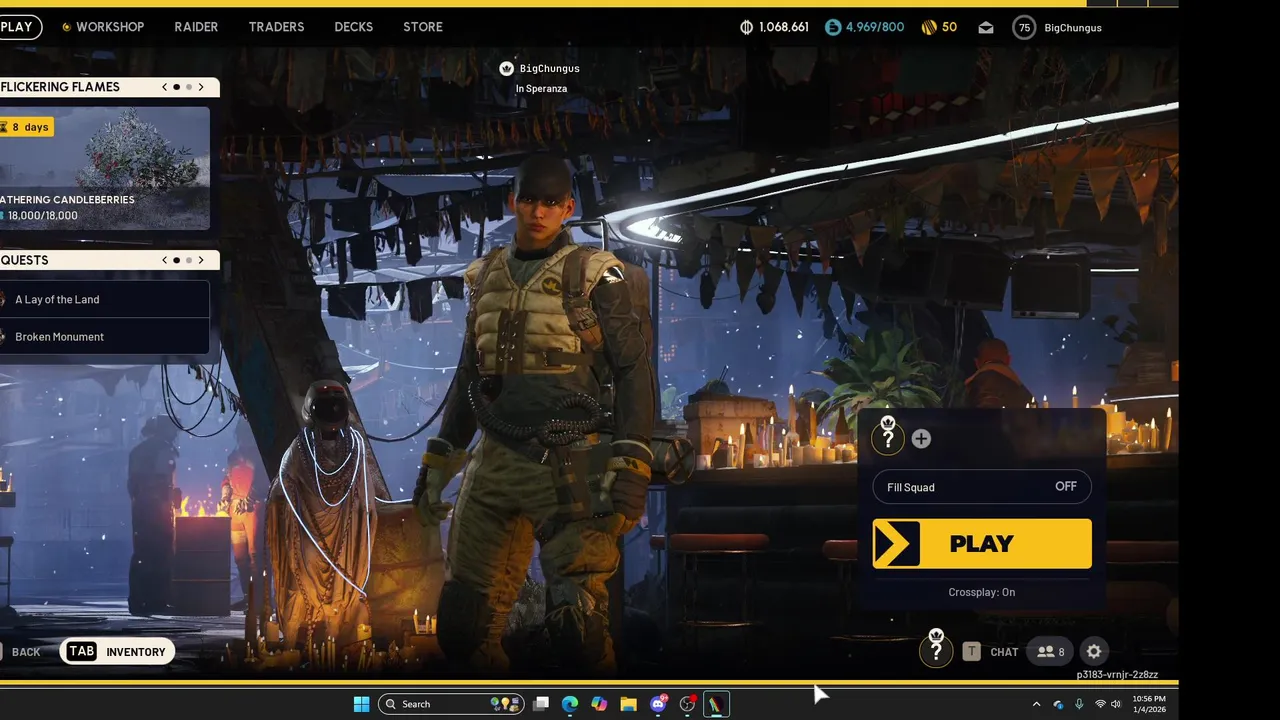
Task: Click BigChungus username in top bar
Action: pyautogui.click(x=1073, y=28)
